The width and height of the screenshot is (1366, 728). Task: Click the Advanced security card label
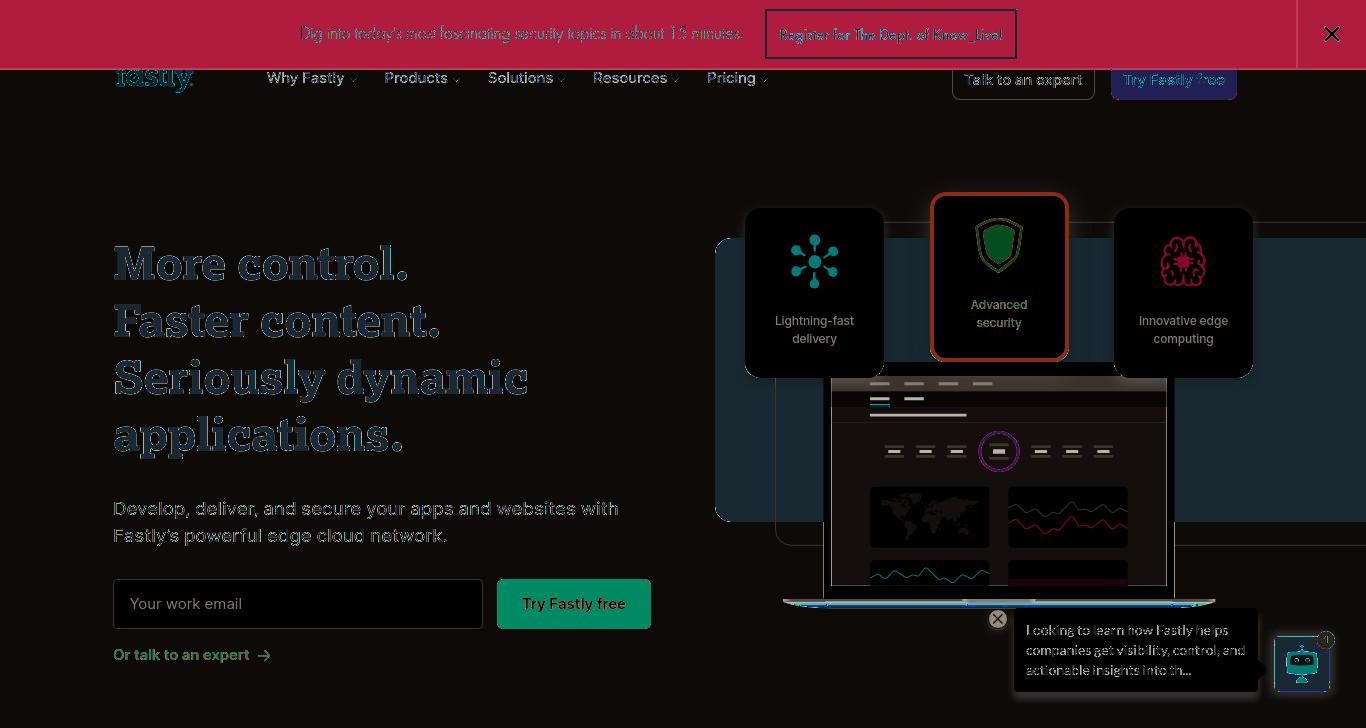(999, 314)
